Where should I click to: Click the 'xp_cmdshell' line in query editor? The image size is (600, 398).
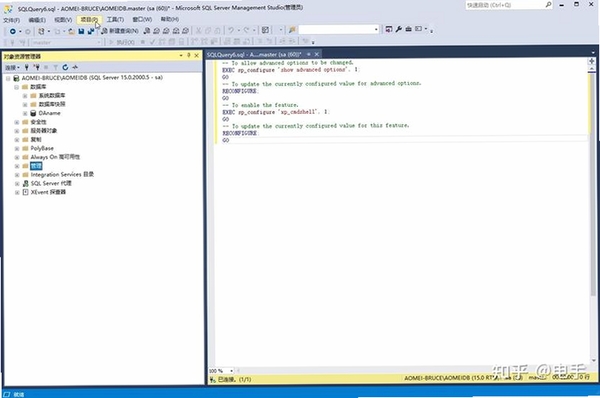point(275,112)
